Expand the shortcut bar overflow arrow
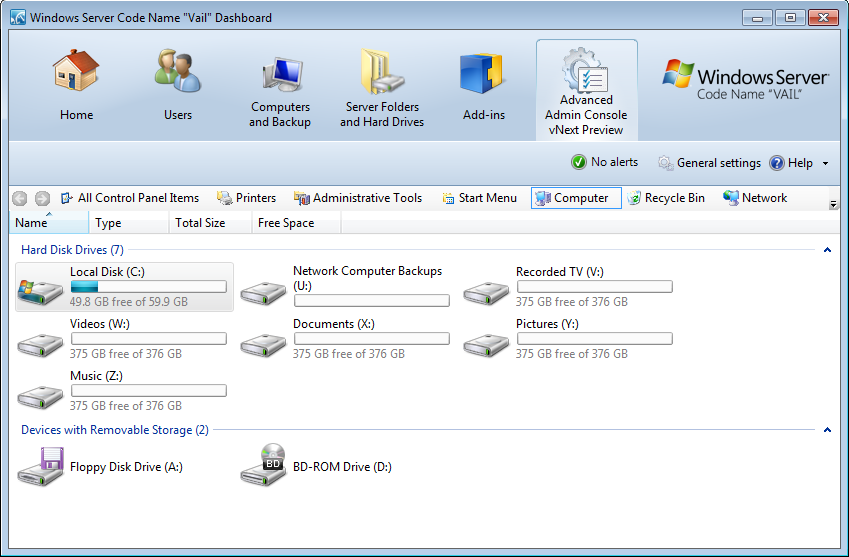 coord(833,204)
